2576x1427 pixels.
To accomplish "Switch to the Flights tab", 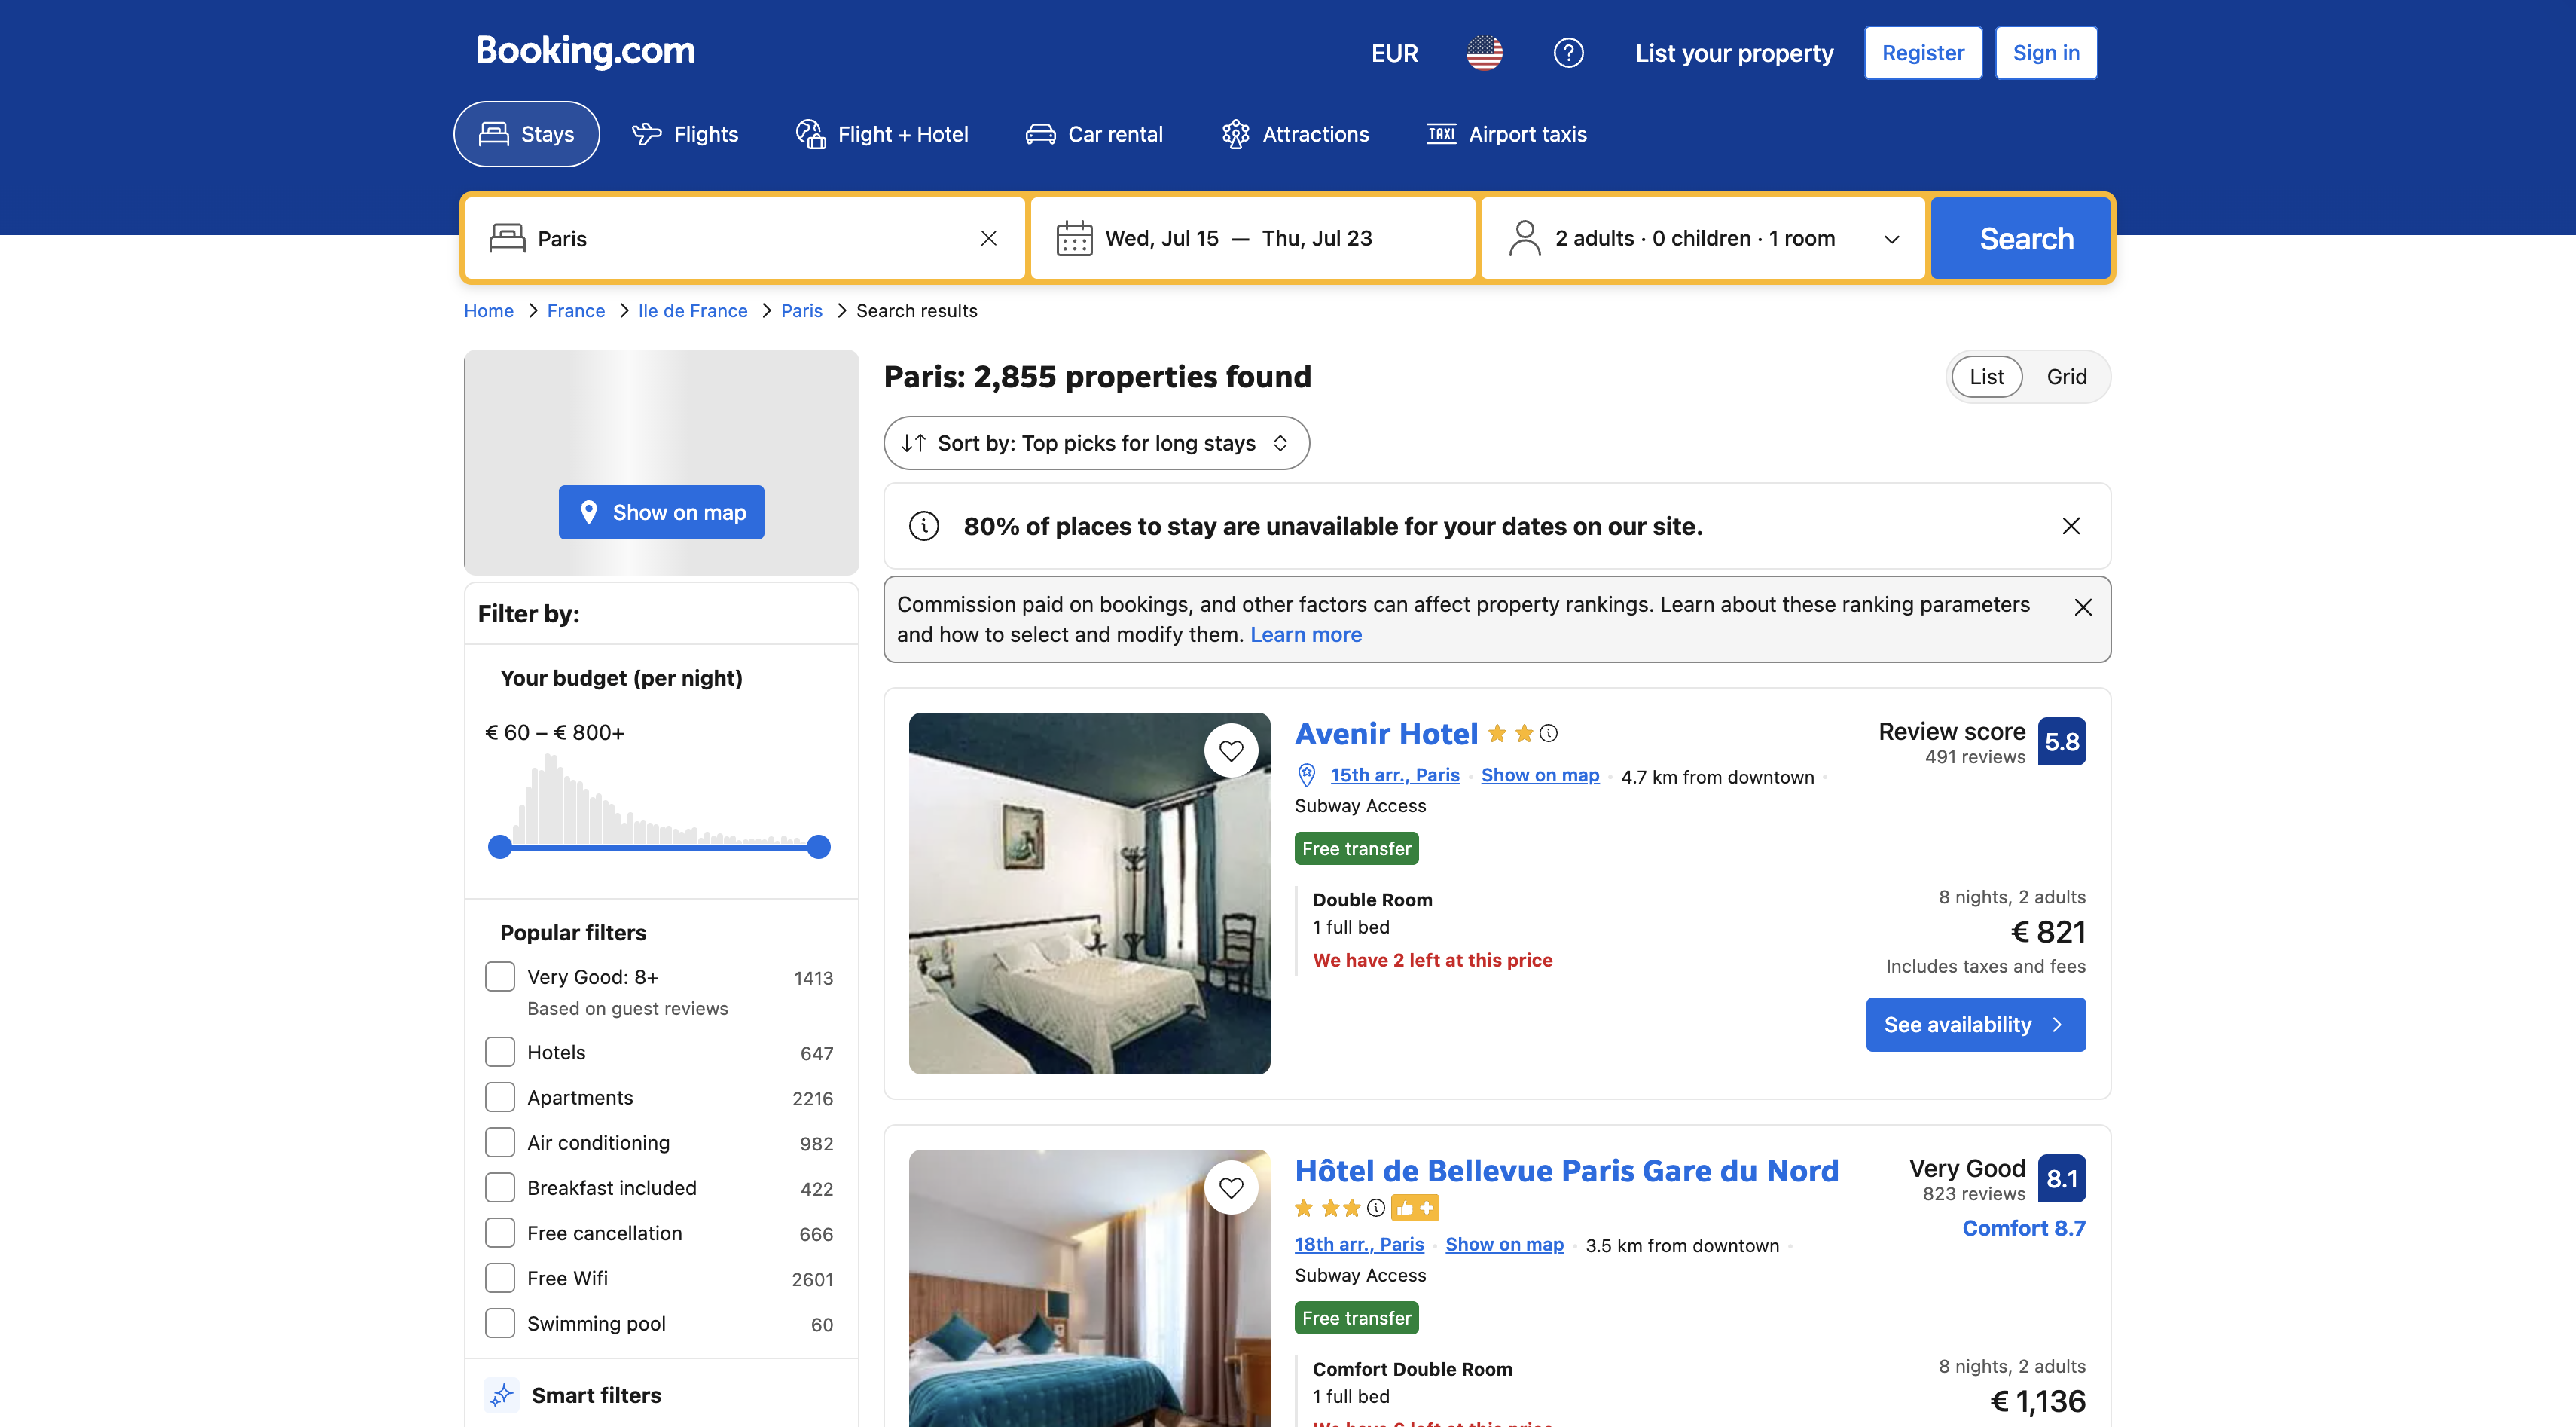I will coord(685,134).
